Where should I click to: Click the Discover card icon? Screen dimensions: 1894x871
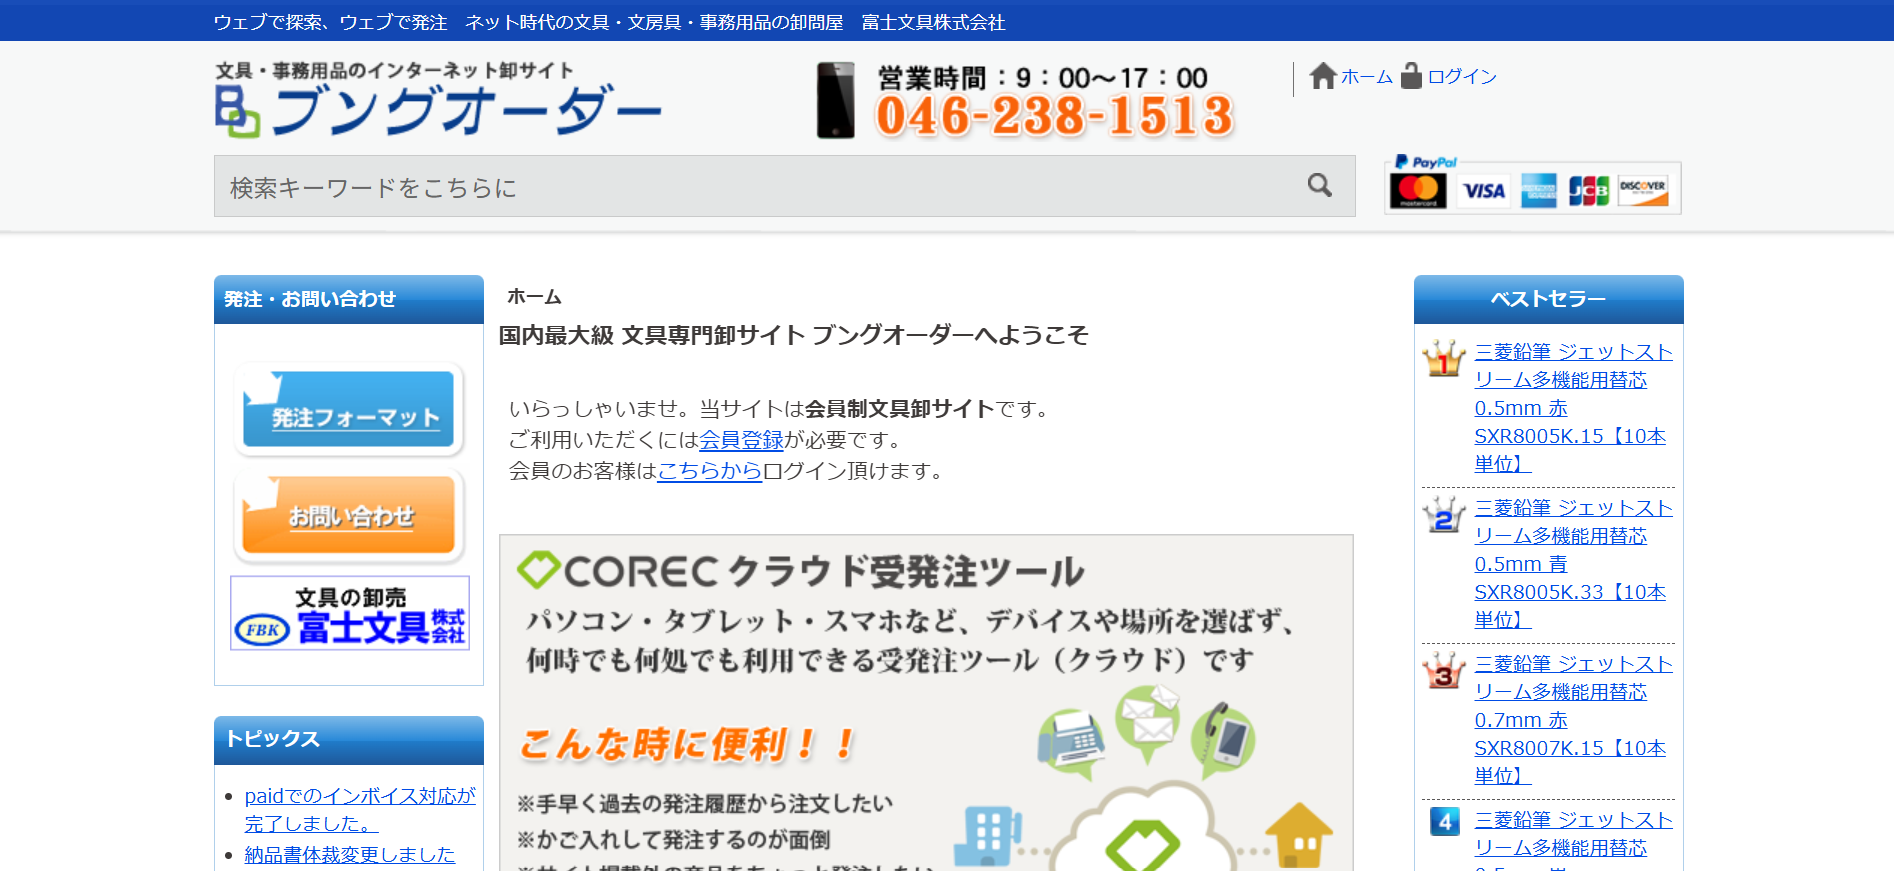coord(1643,190)
